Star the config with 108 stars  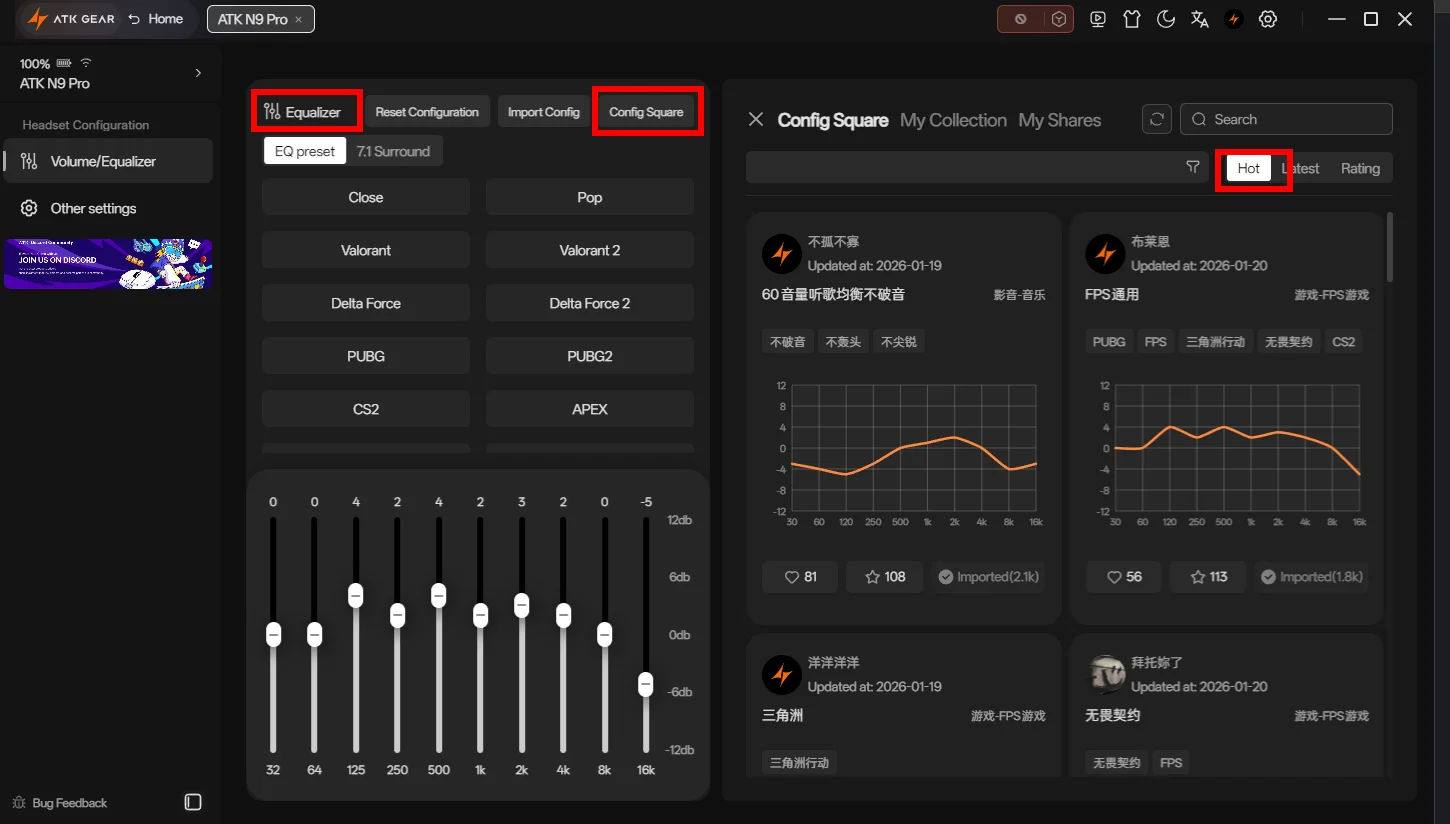pyautogui.click(x=884, y=577)
